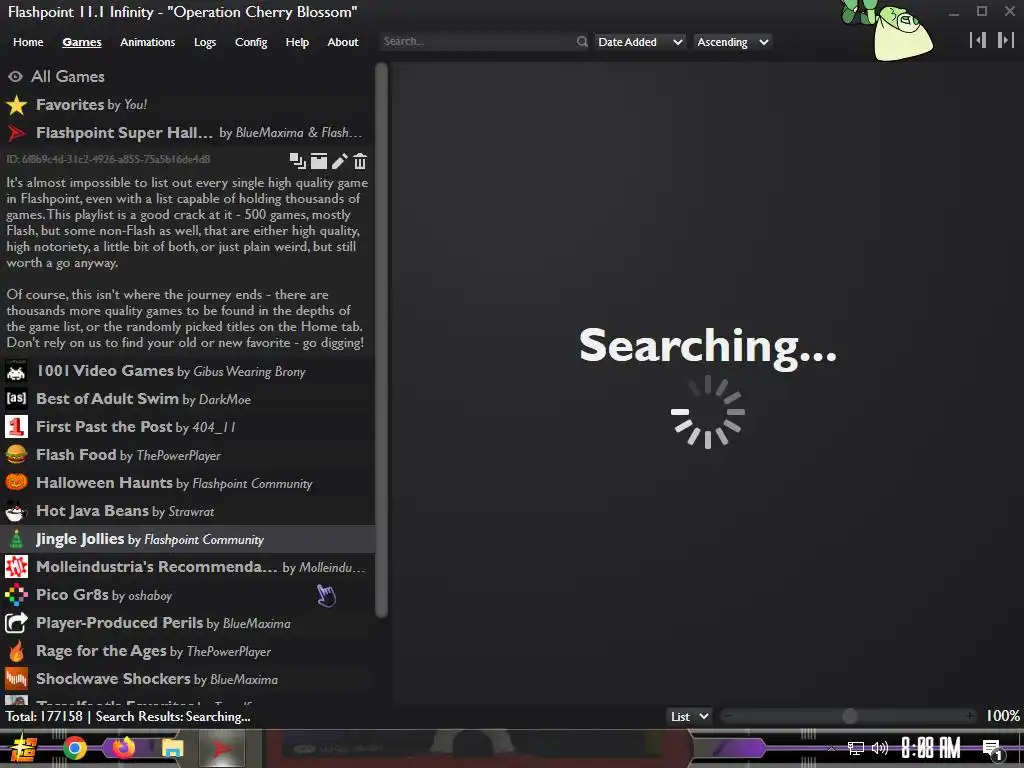This screenshot has width=1024, height=768.
Task: Open Chrome from the taskbar
Action: [74, 748]
